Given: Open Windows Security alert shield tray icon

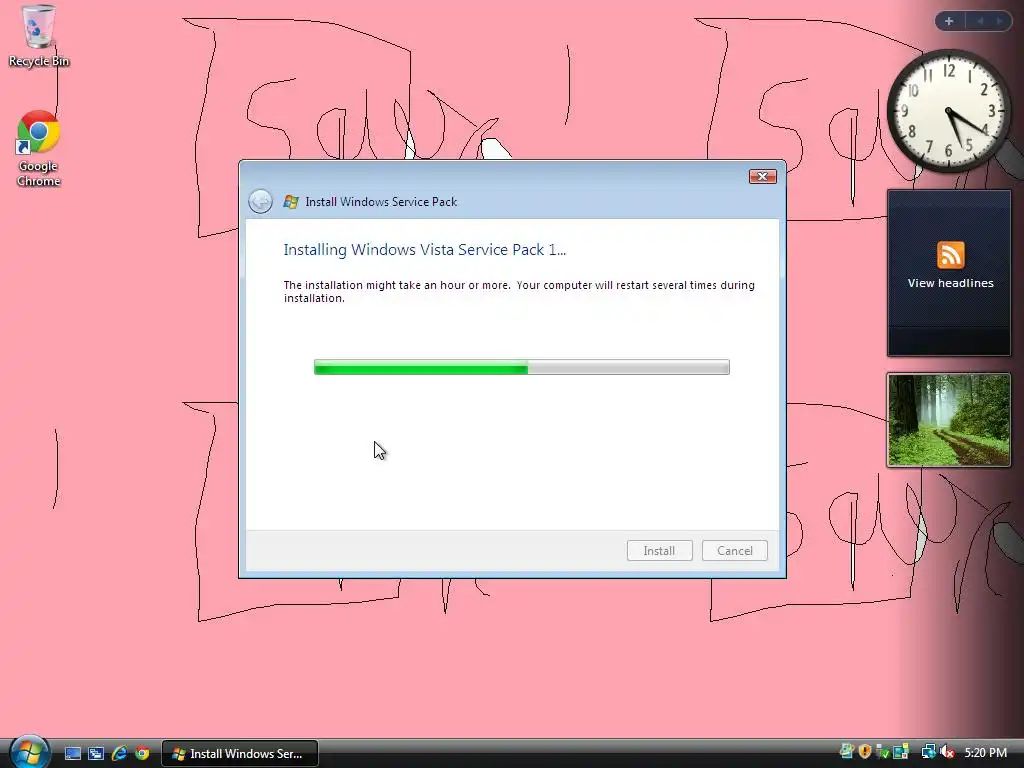Looking at the screenshot, I should point(865,752).
